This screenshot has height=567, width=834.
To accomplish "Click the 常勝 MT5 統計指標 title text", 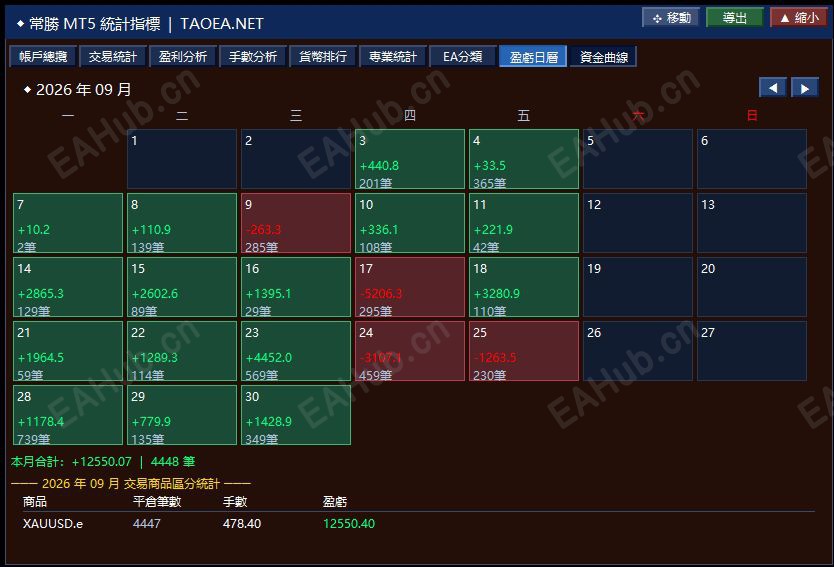I will tap(95, 24).
